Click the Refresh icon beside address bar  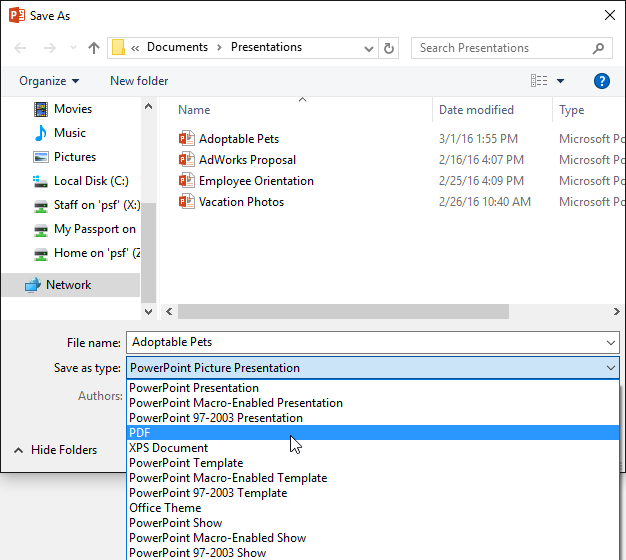coord(389,48)
